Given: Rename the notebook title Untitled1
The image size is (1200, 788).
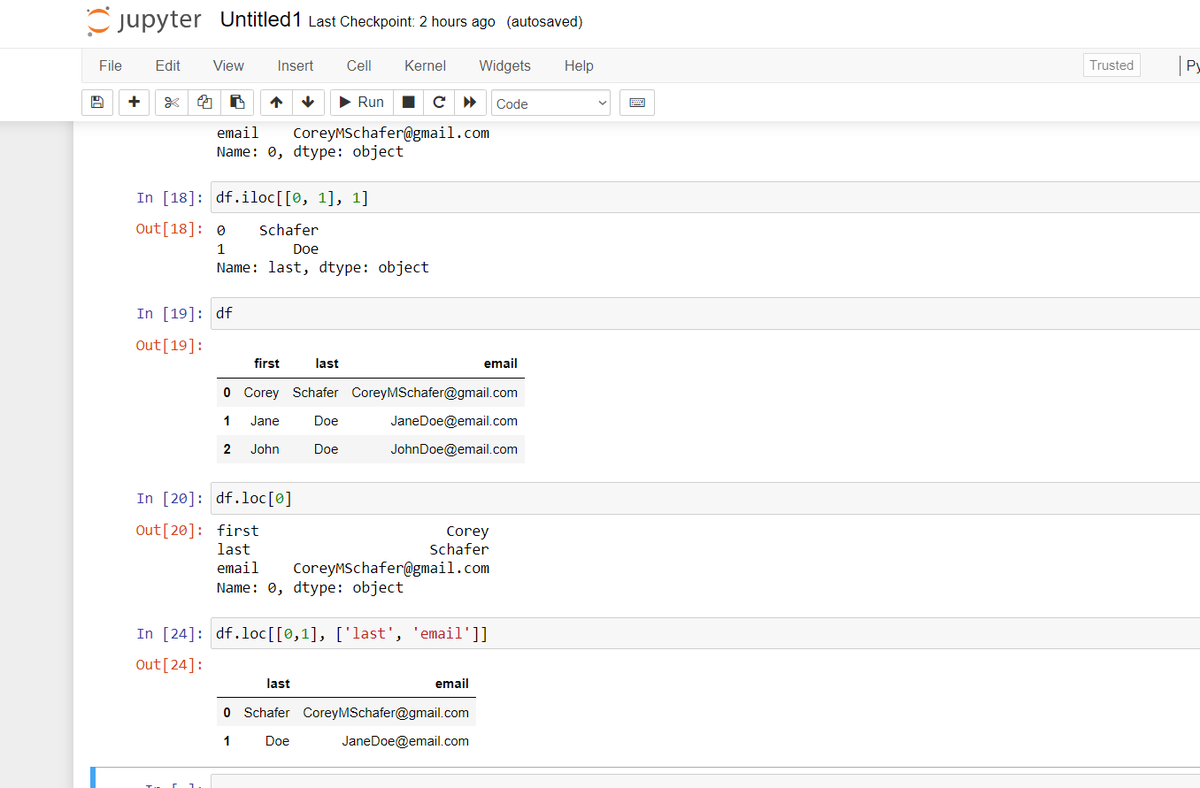Looking at the screenshot, I should pyautogui.click(x=261, y=20).
